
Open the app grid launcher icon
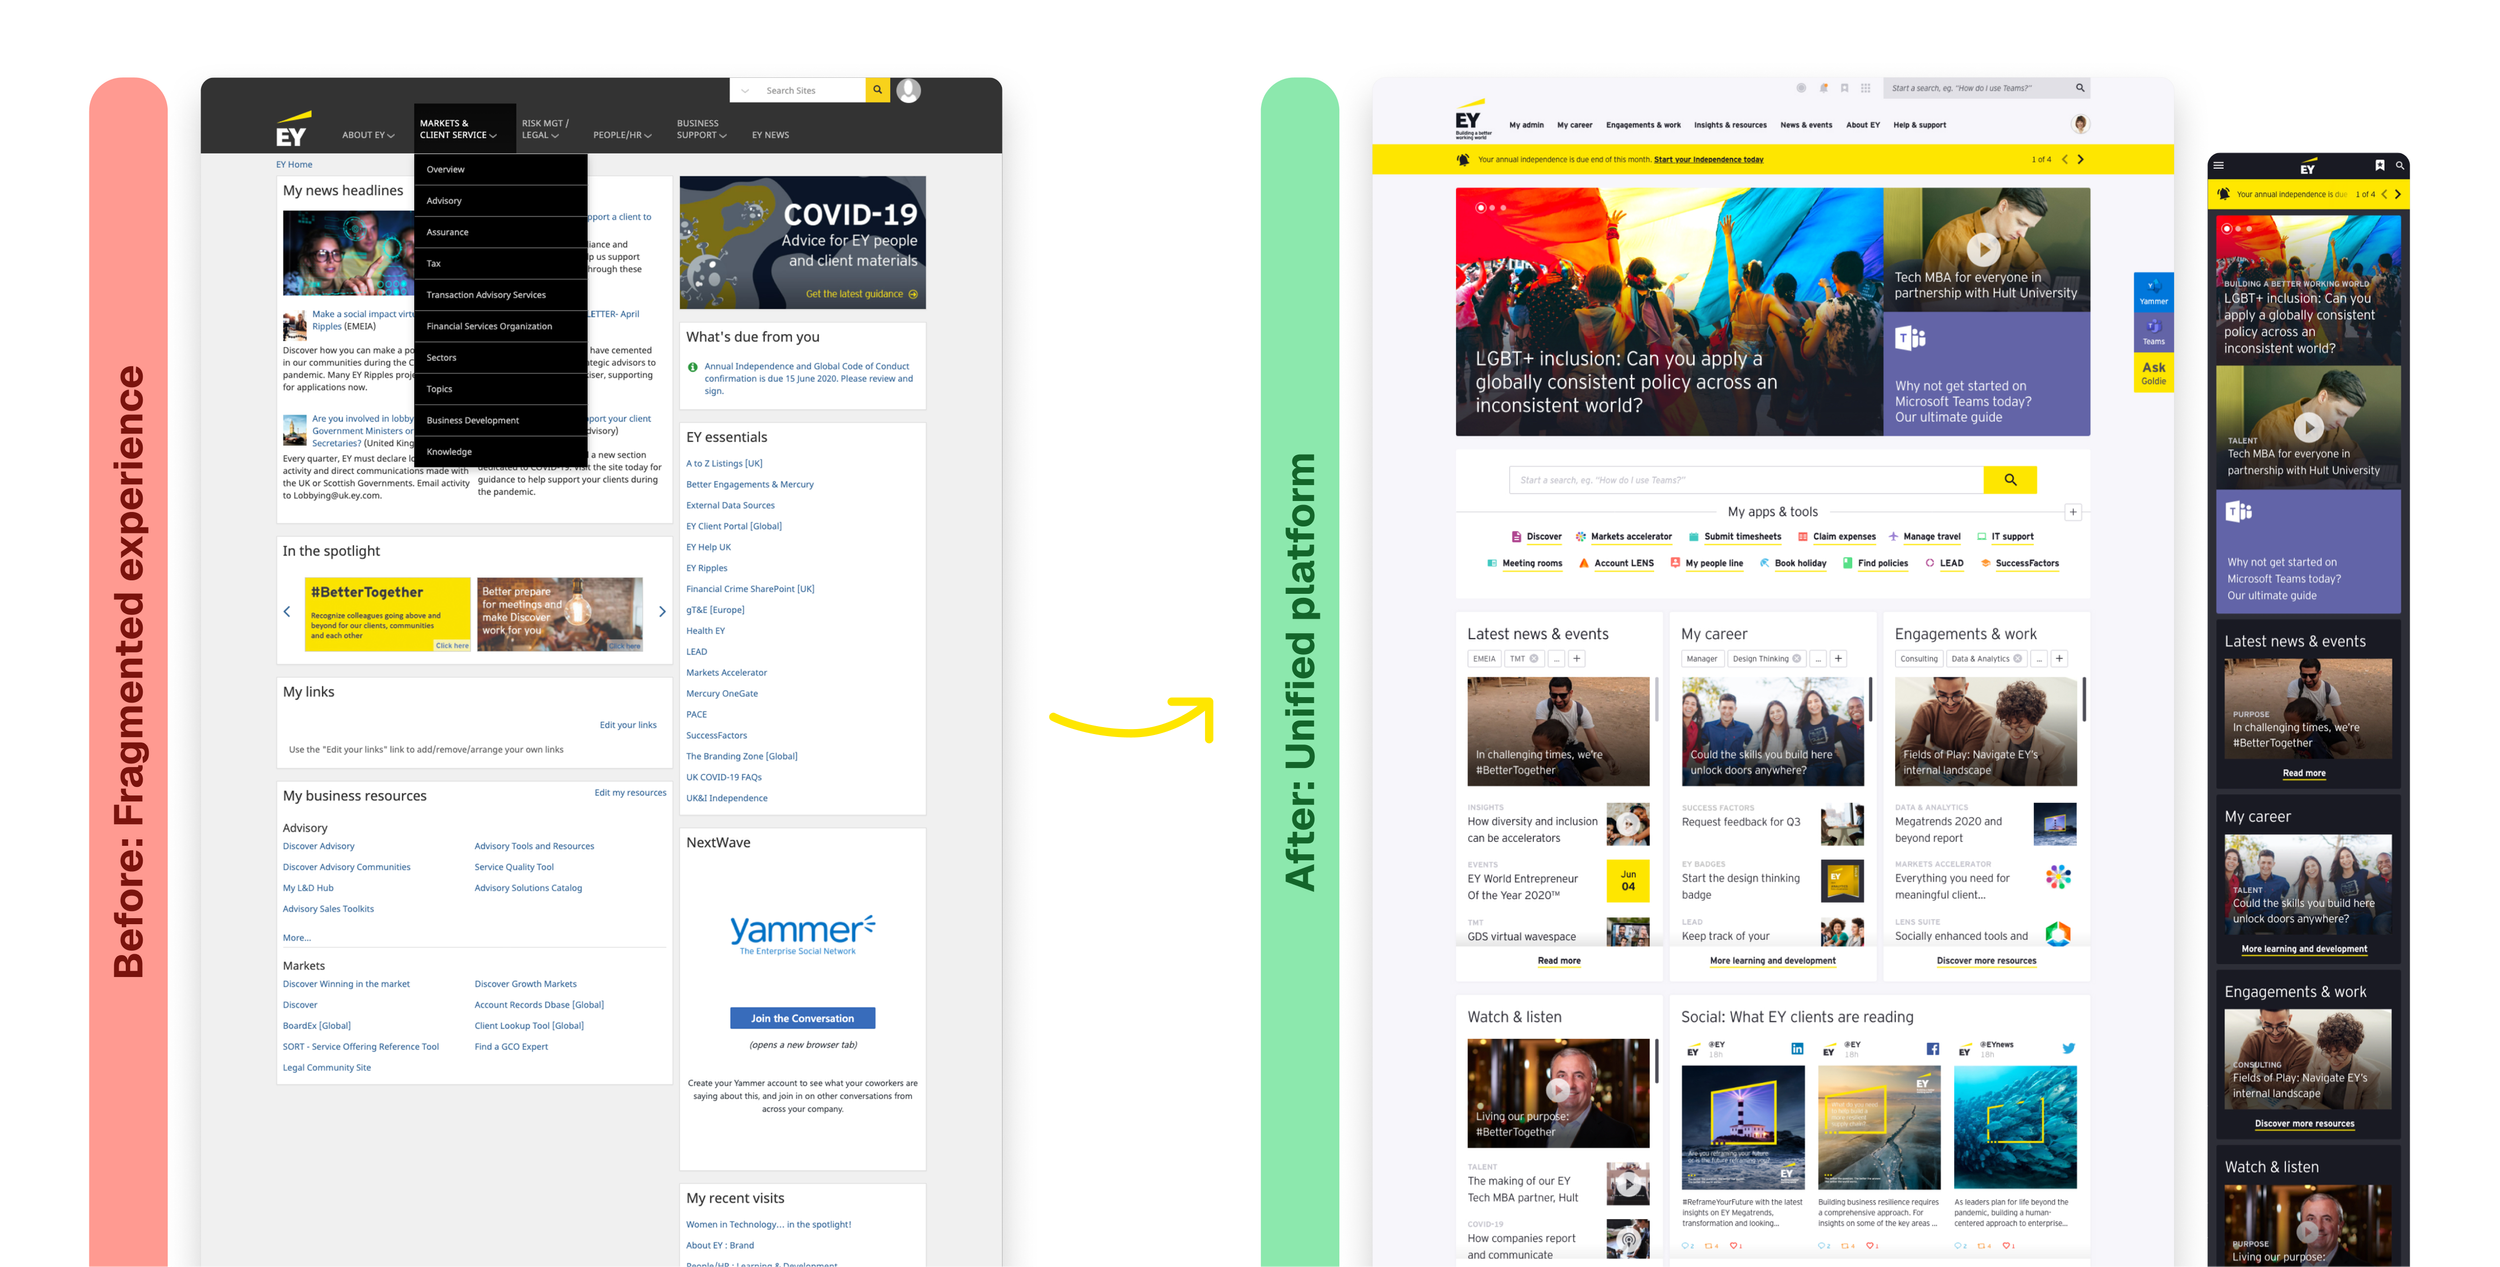pos(1865,88)
